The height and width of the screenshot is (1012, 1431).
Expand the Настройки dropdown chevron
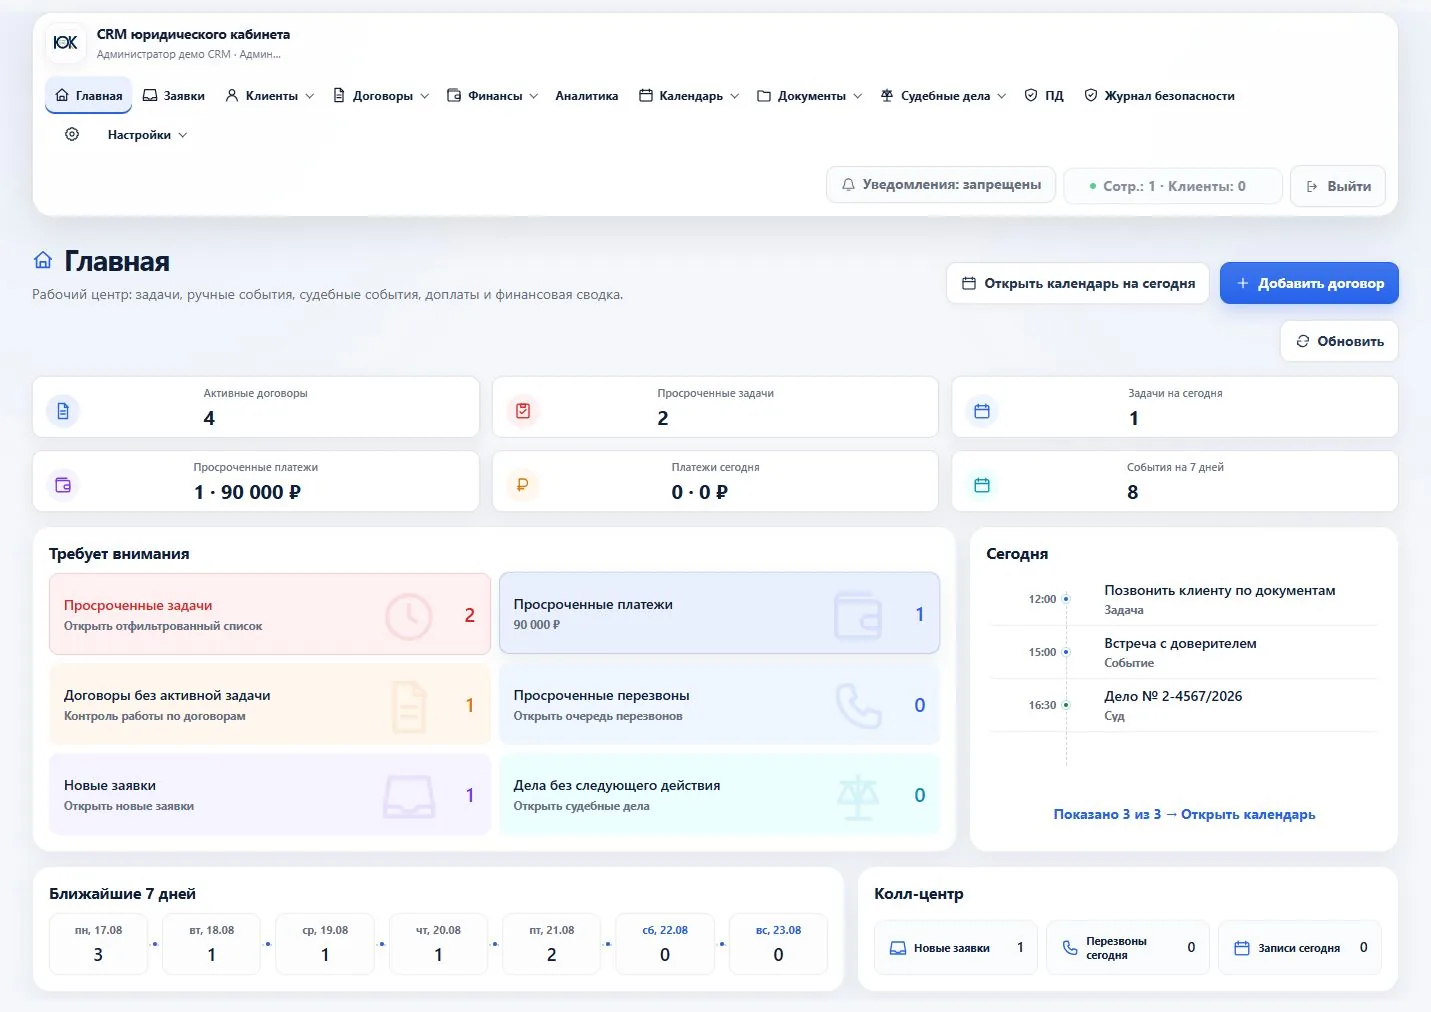(183, 135)
